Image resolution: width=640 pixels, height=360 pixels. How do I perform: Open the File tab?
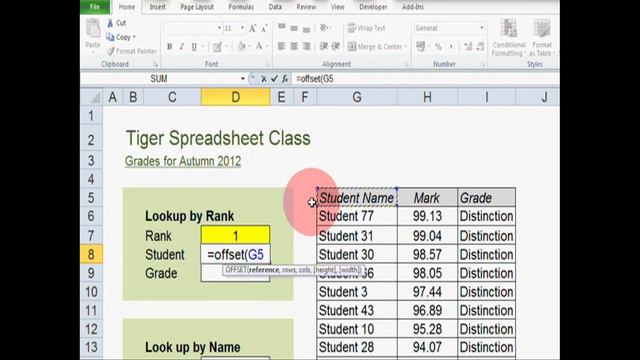click(95, 7)
